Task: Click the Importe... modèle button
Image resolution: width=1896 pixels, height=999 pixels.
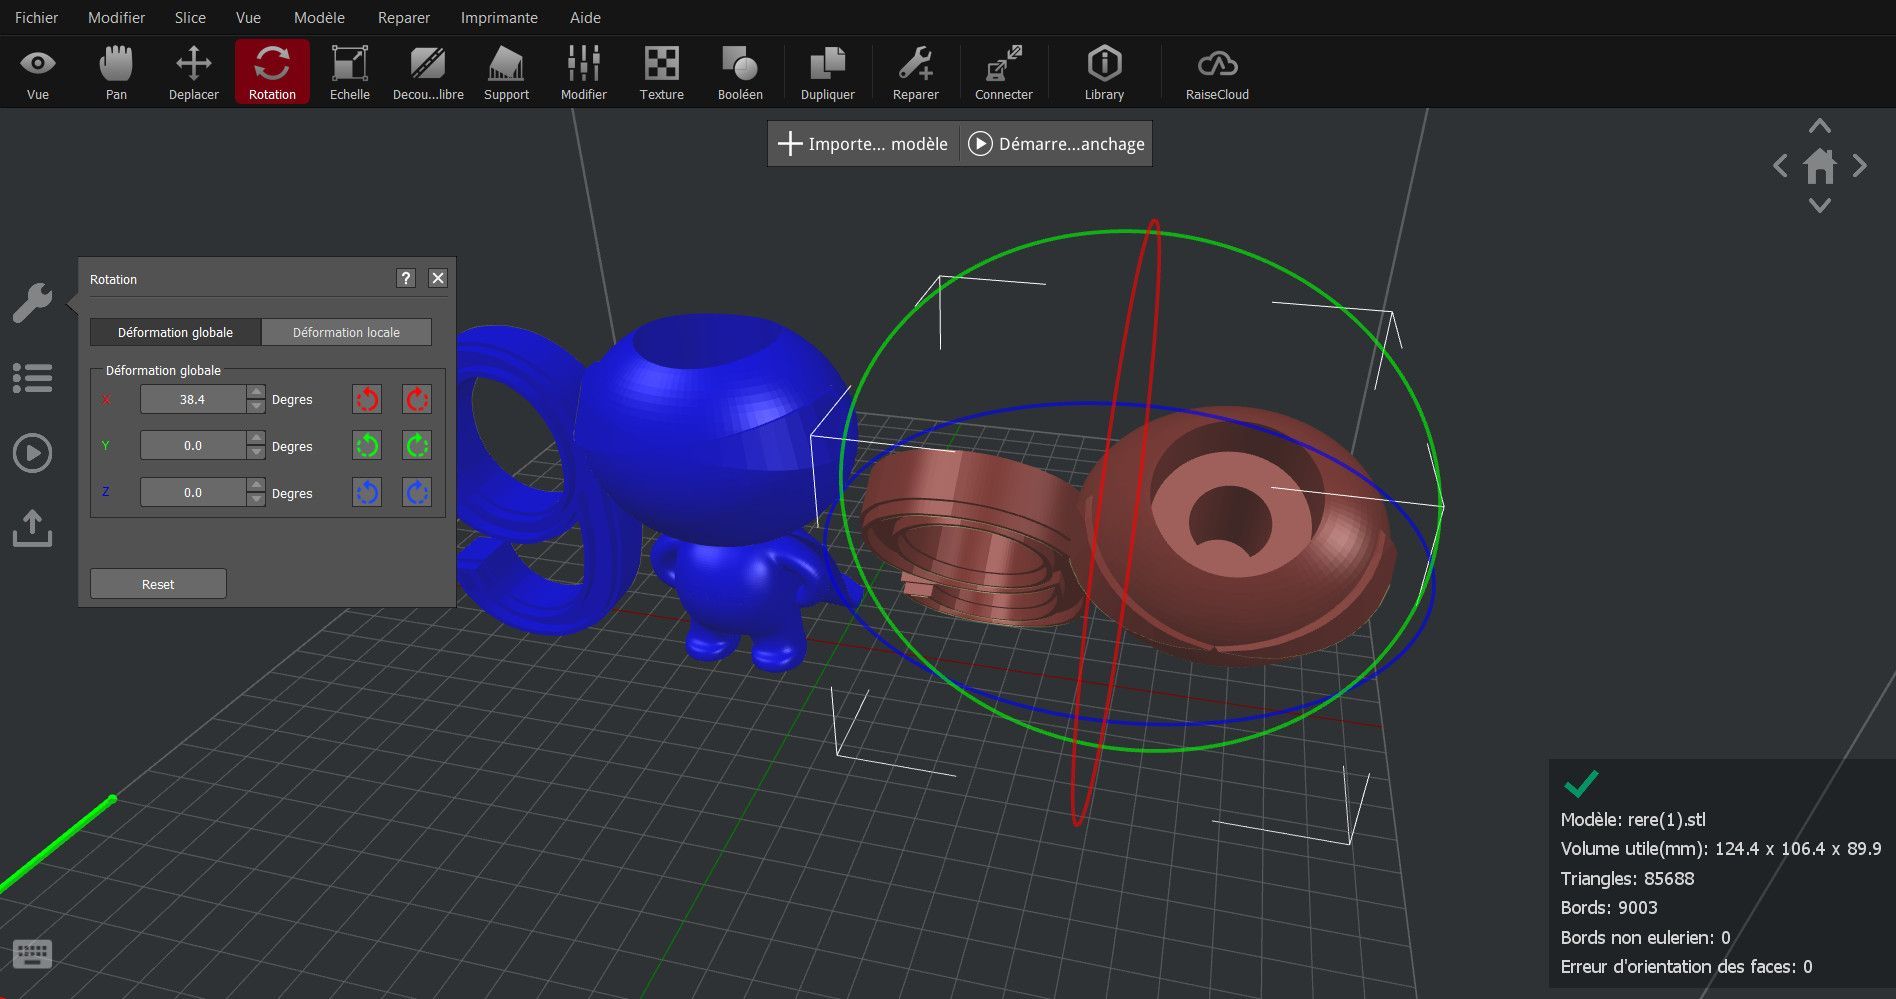Action: point(863,144)
